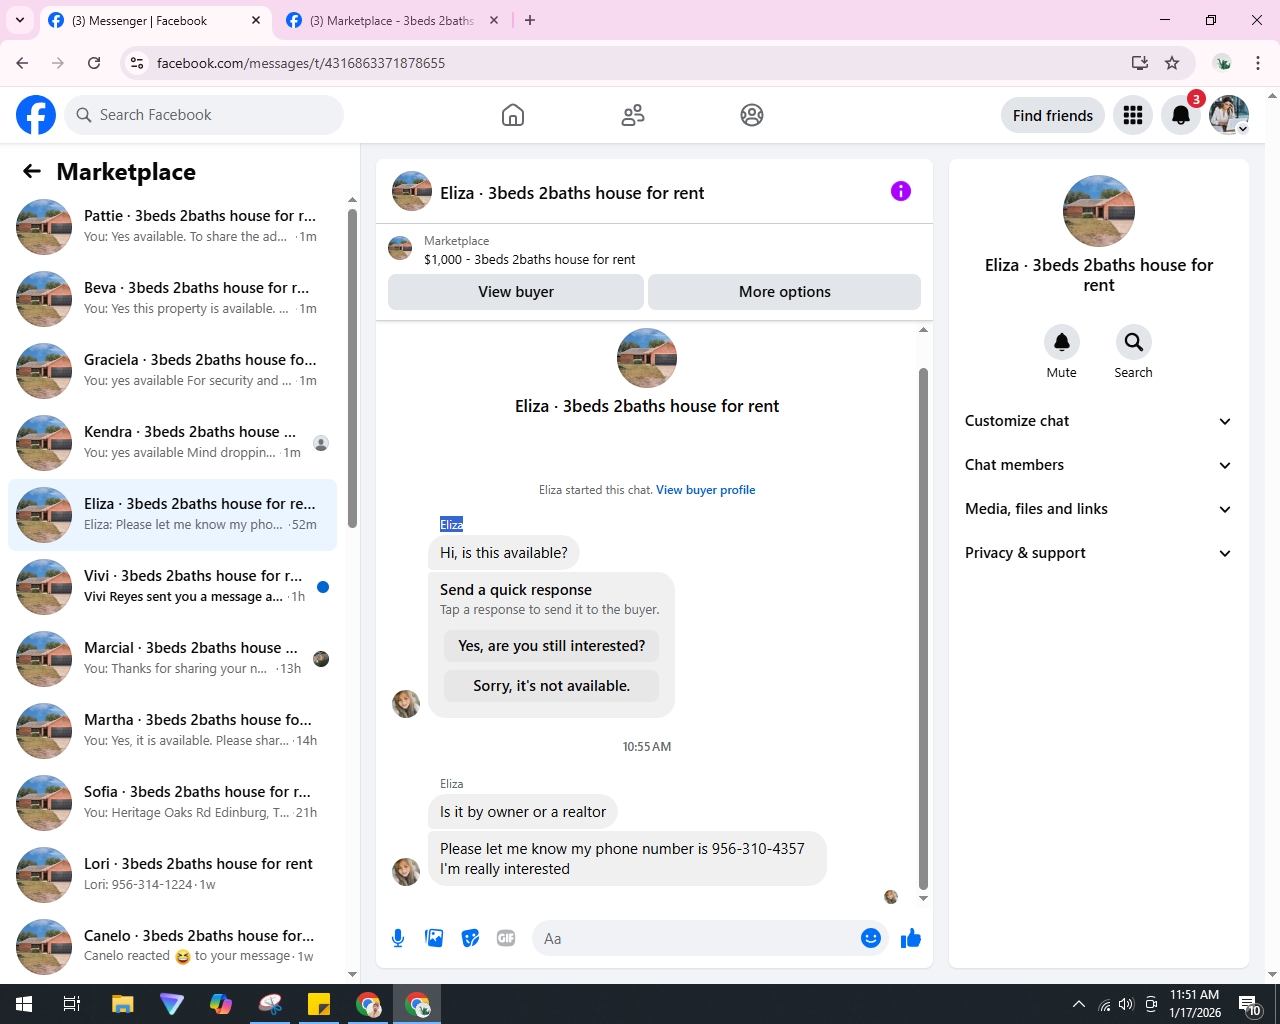The width and height of the screenshot is (1280, 1024).
Task: Go back using the Marketplace back arrow
Action: point(32,171)
